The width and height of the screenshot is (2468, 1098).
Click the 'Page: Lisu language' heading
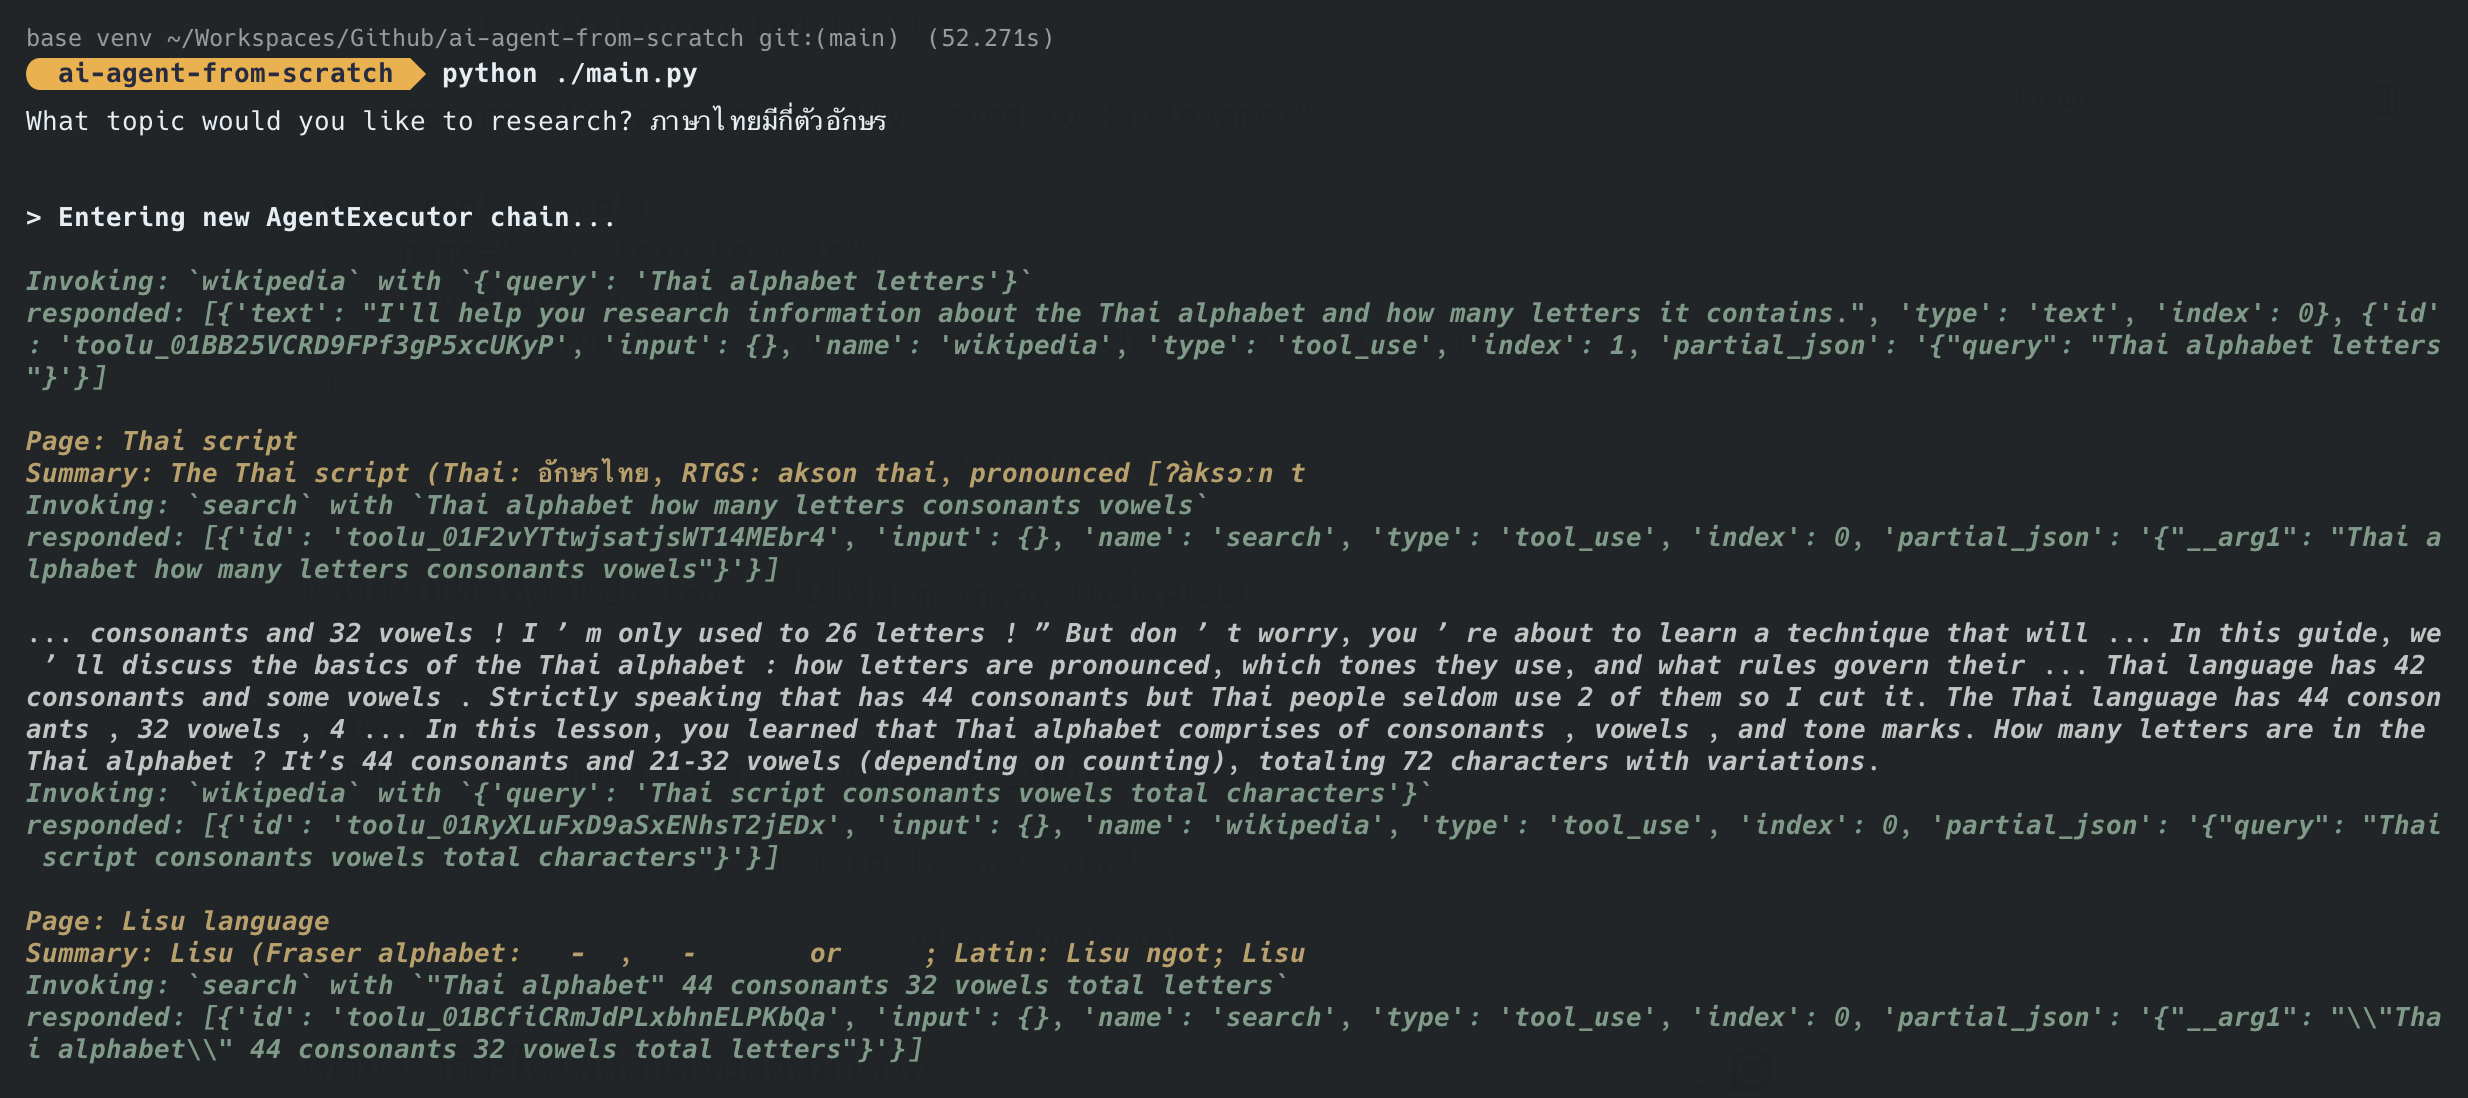tap(177, 921)
